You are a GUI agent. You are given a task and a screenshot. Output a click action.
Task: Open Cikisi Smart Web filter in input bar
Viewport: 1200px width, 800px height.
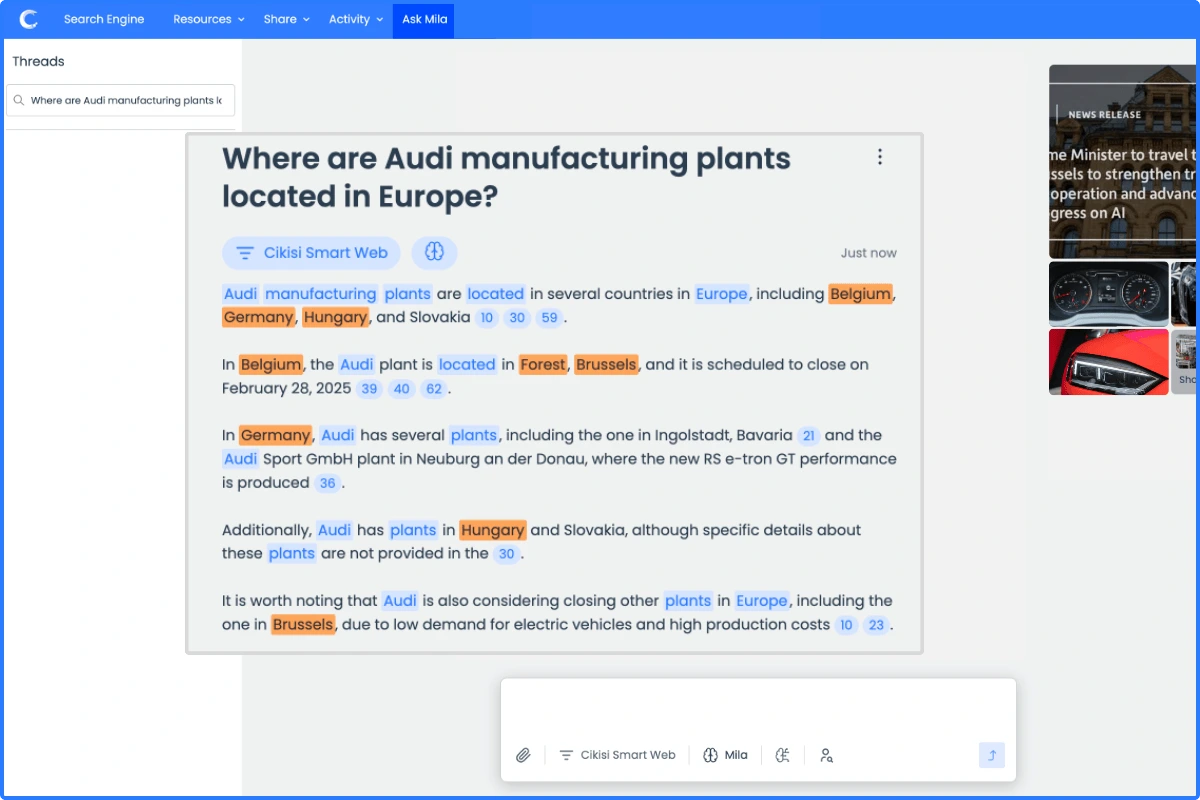pos(617,755)
